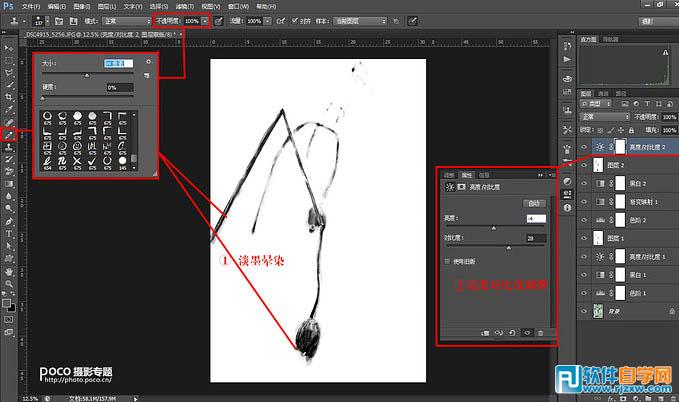Select the Eyedropper tool
Screen dimensions: 679x402
(x=9, y=110)
